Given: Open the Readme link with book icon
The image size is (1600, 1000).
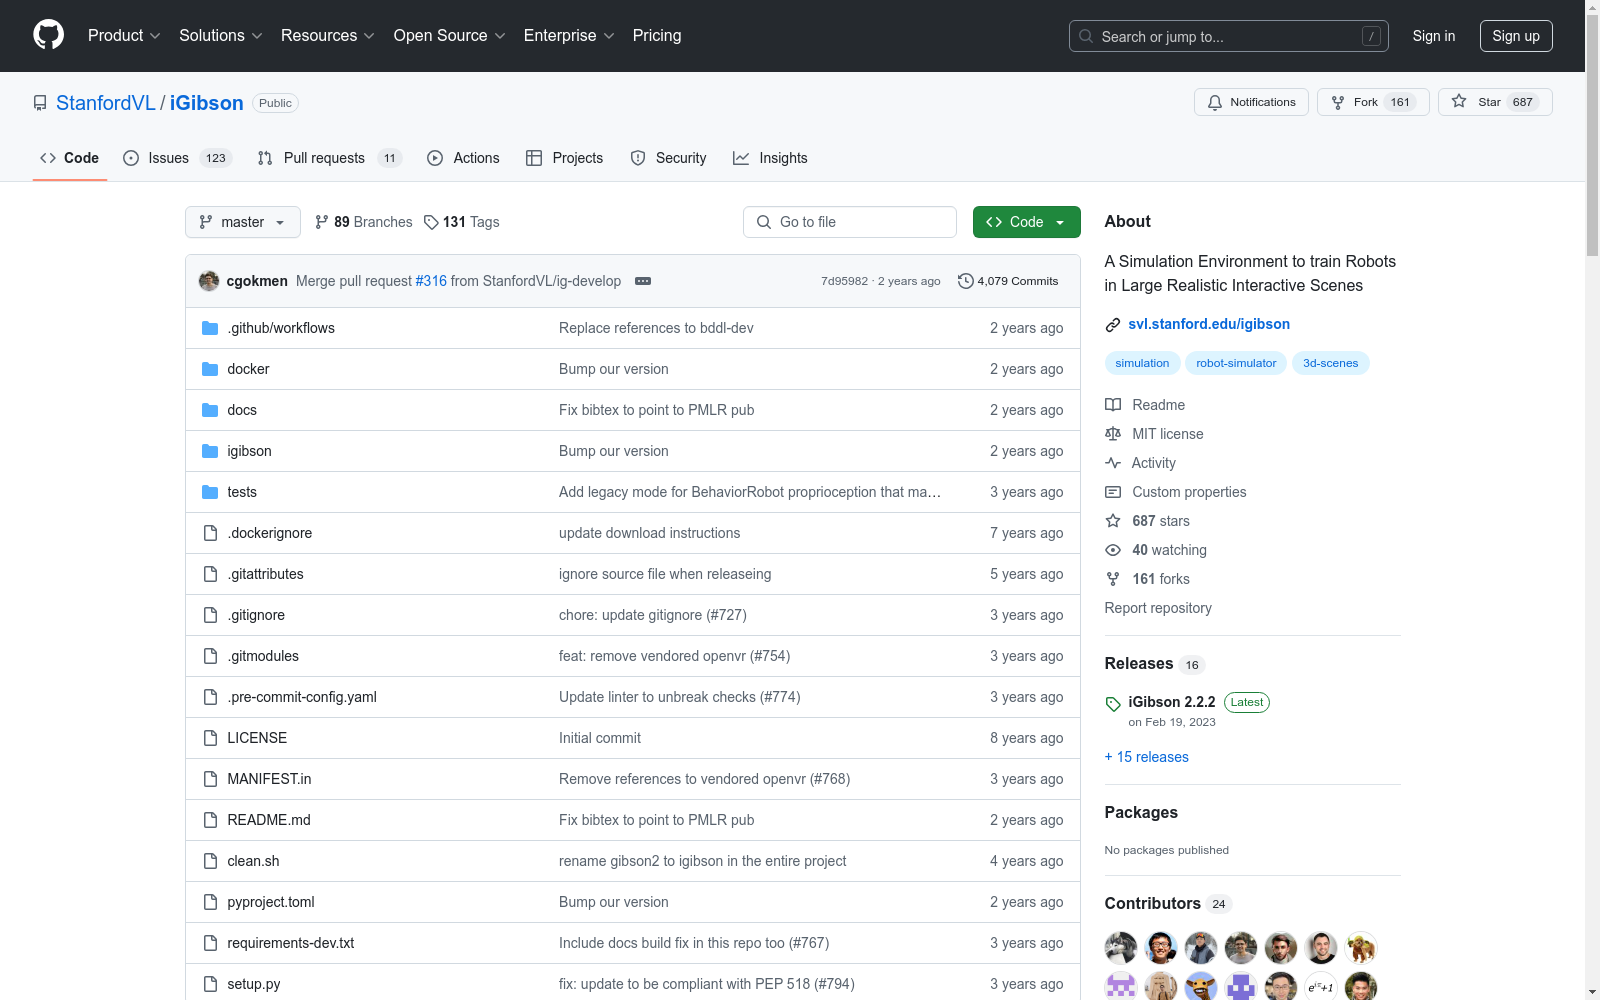Looking at the screenshot, I should (1145, 405).
